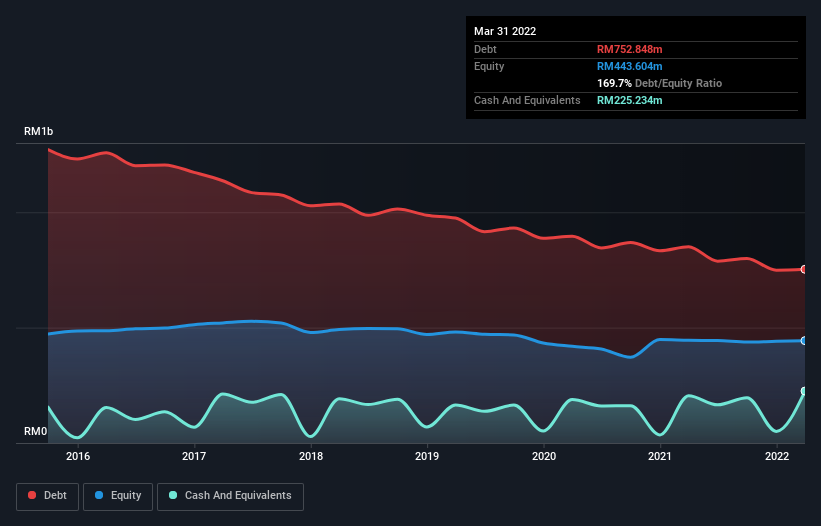Click the RM752.848m debt value
This screenshot has width=821, height=526.
[629, 49]
